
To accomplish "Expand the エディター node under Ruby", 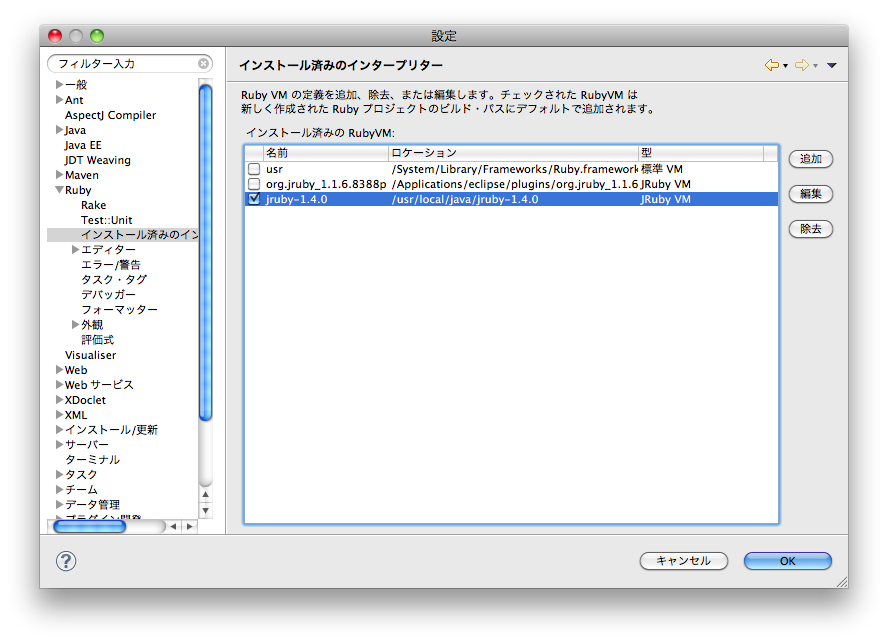I will (x=75, y=249).
